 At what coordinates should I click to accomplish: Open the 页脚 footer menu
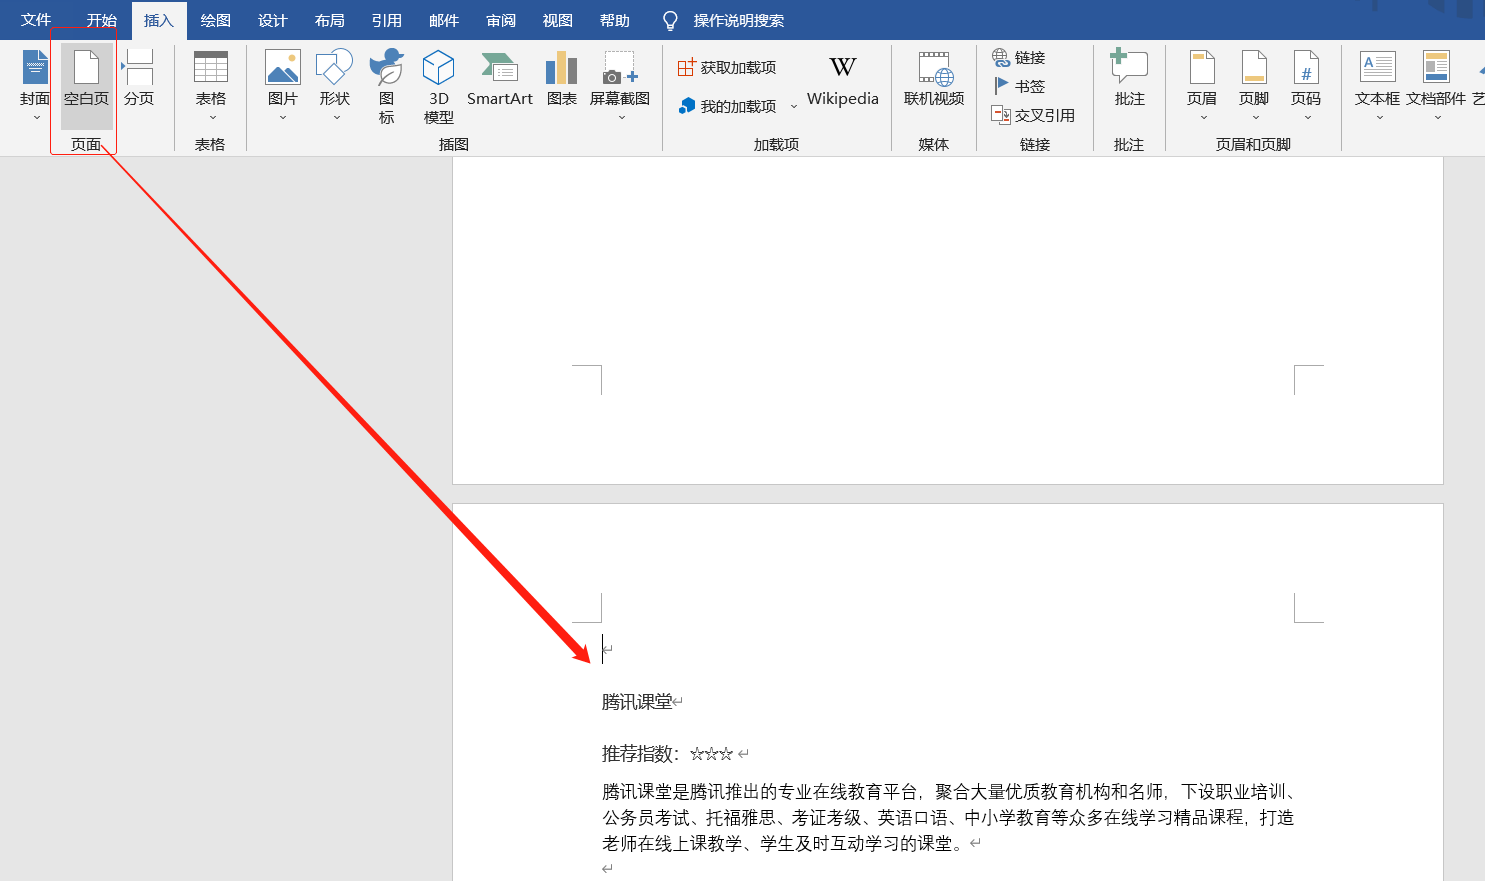(1254, 86)
